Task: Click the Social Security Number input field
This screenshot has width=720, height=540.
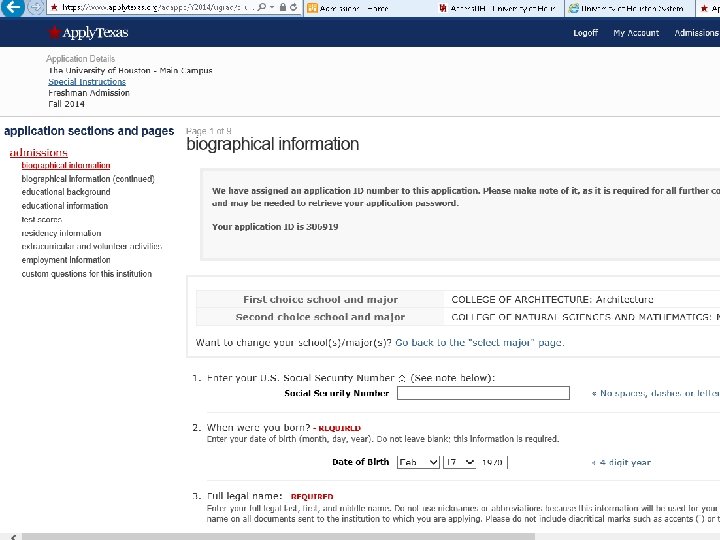Action: (x=483, y=393)
